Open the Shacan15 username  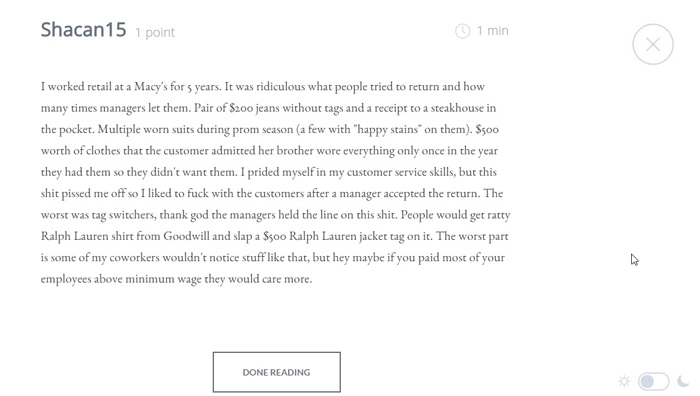pyautogui.click(x=83, y=29)
